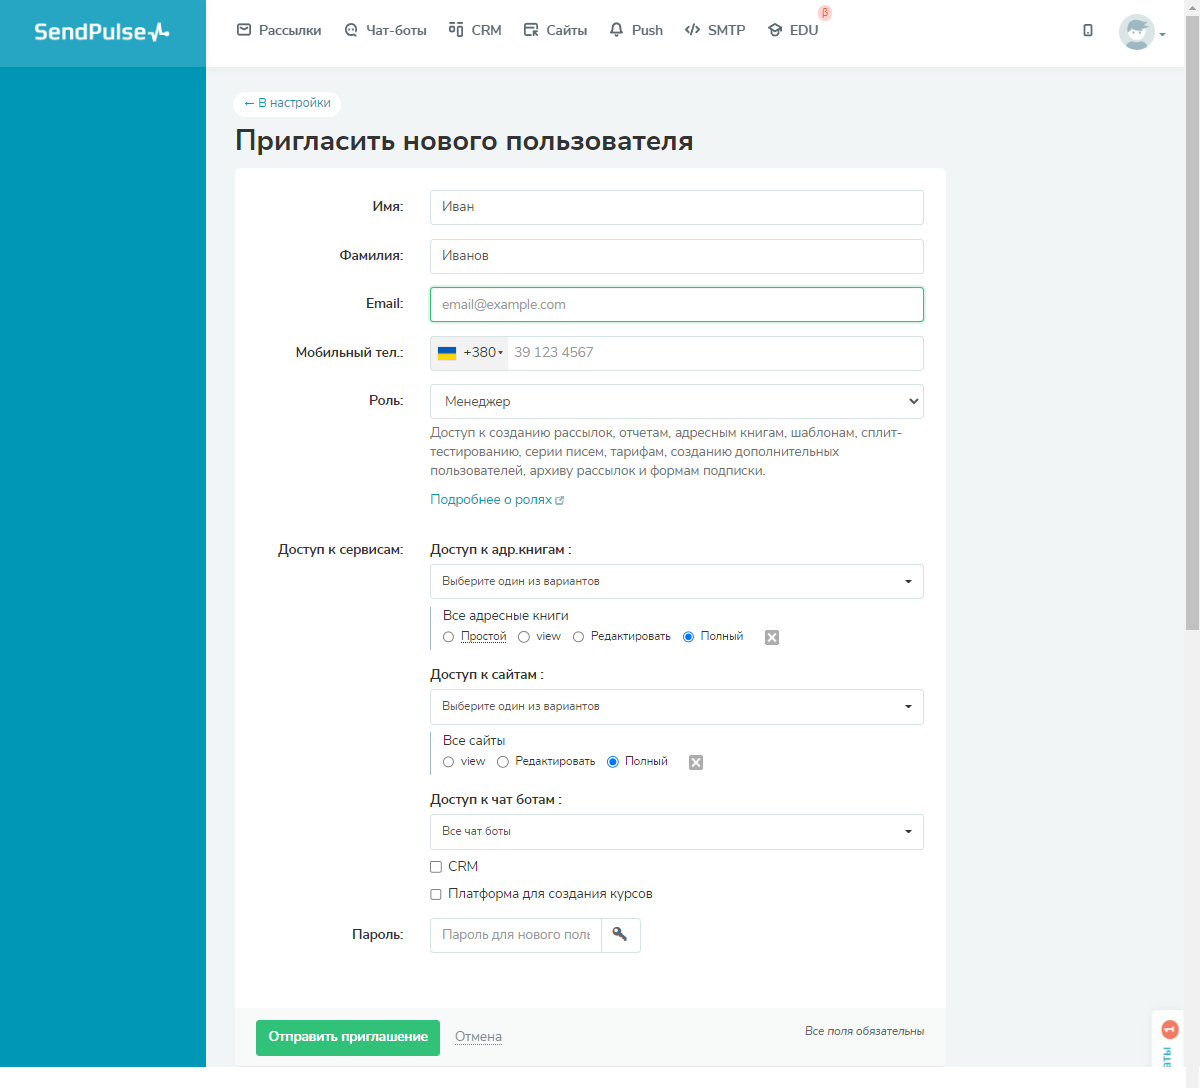Screen dimensions: 1200x1088
Task: Click the Push bell icon
Action: coord(616,30)
